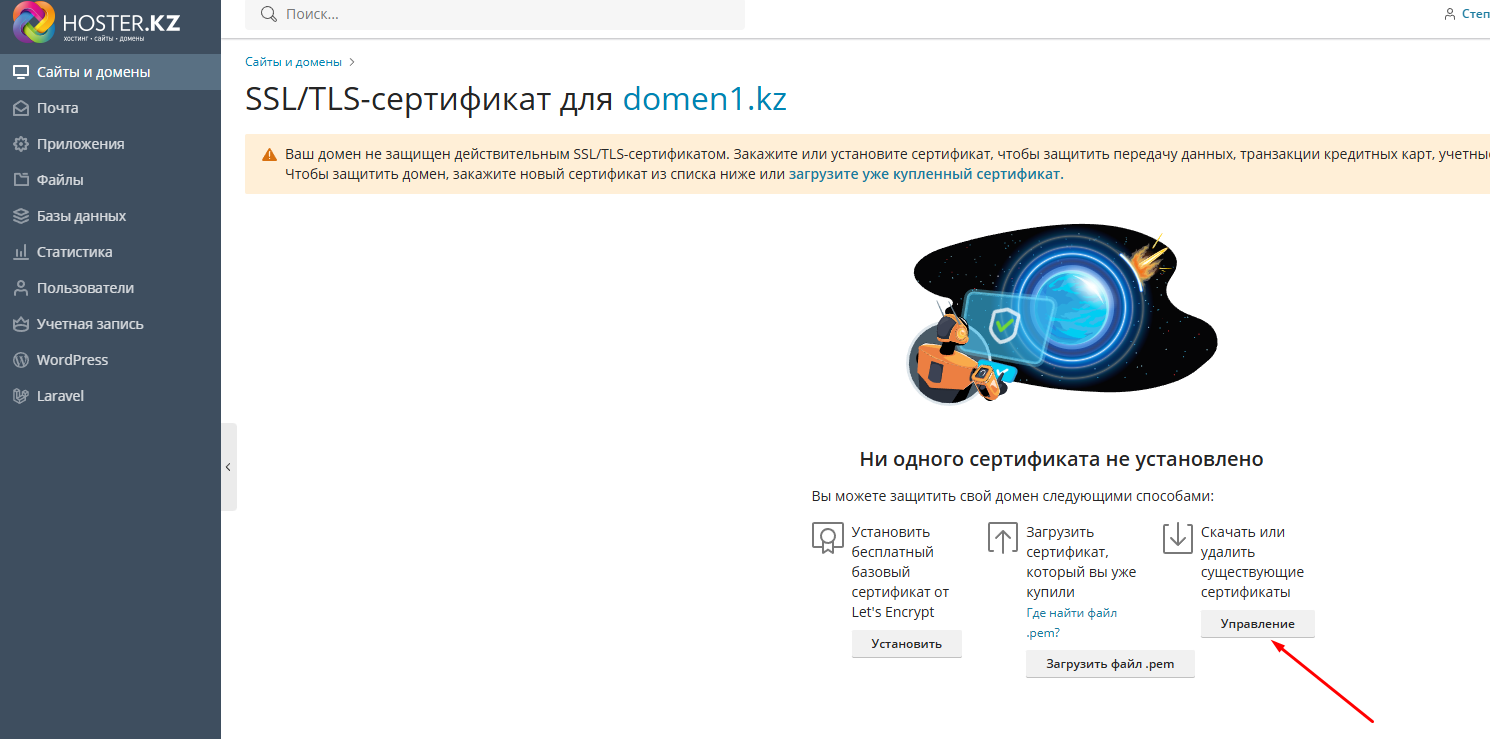Click the Laravel icon in sidebar

(20, 396)
